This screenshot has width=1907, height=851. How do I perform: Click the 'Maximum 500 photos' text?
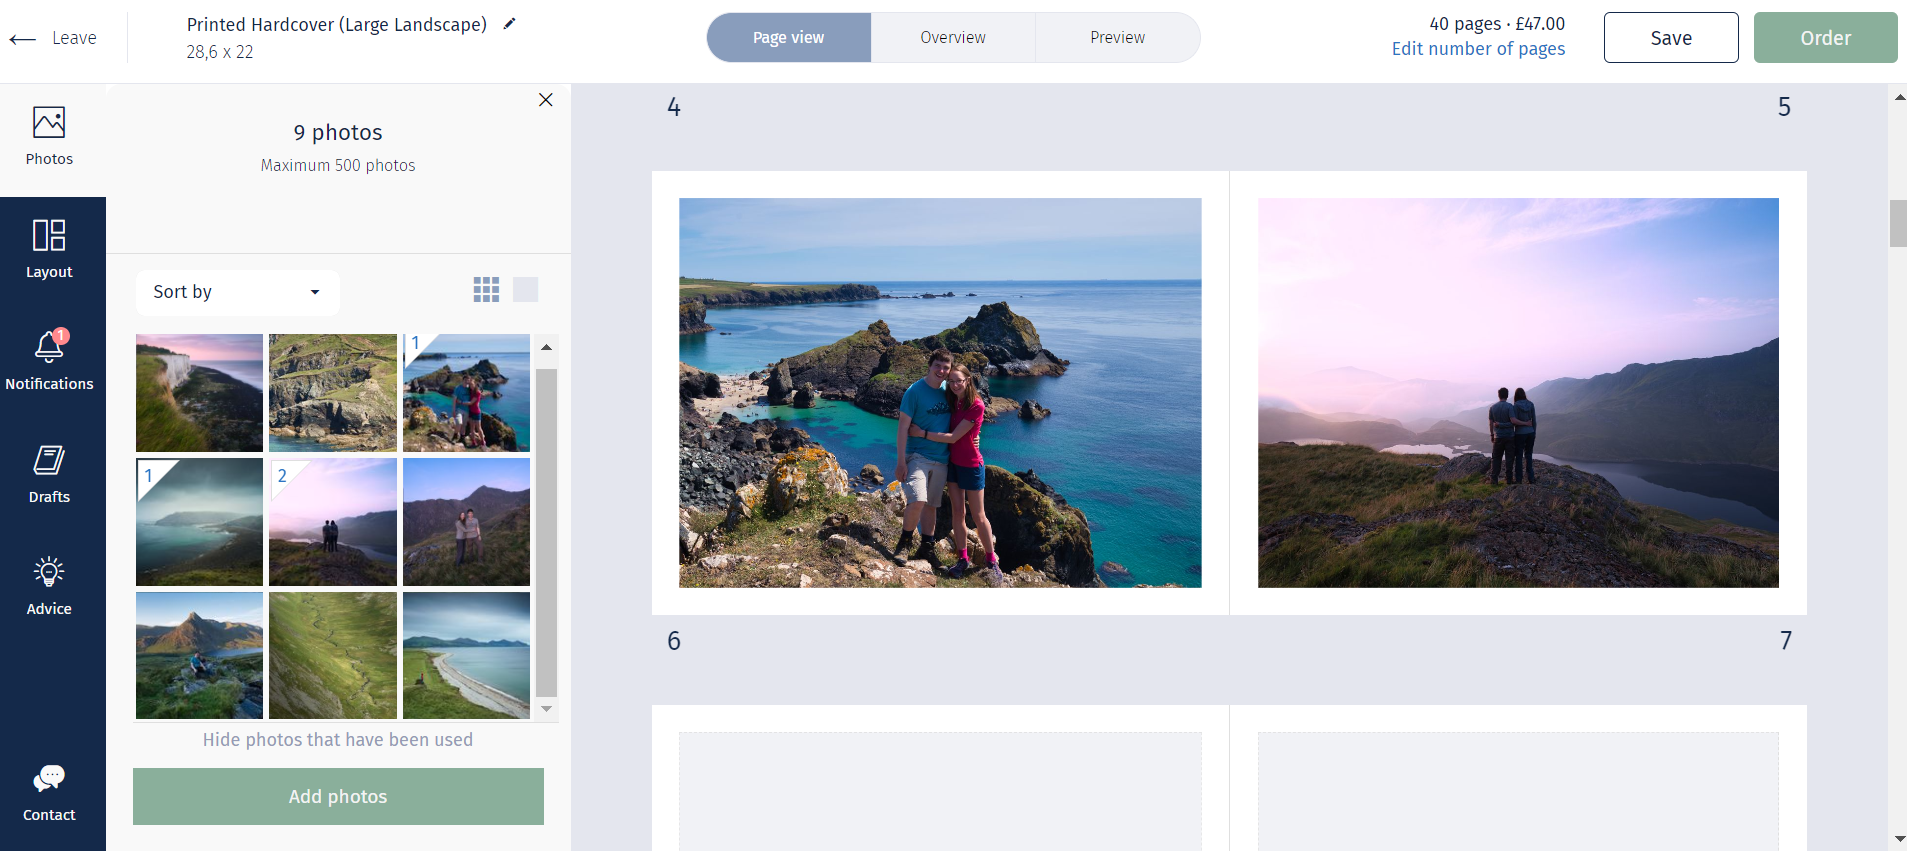click(338, 165)
